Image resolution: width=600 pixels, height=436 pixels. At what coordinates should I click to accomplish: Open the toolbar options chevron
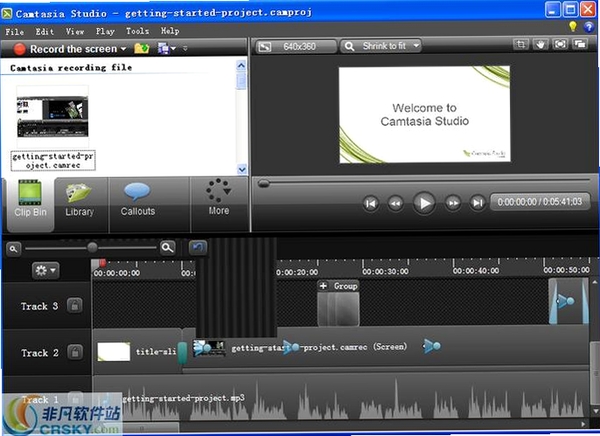185,49
